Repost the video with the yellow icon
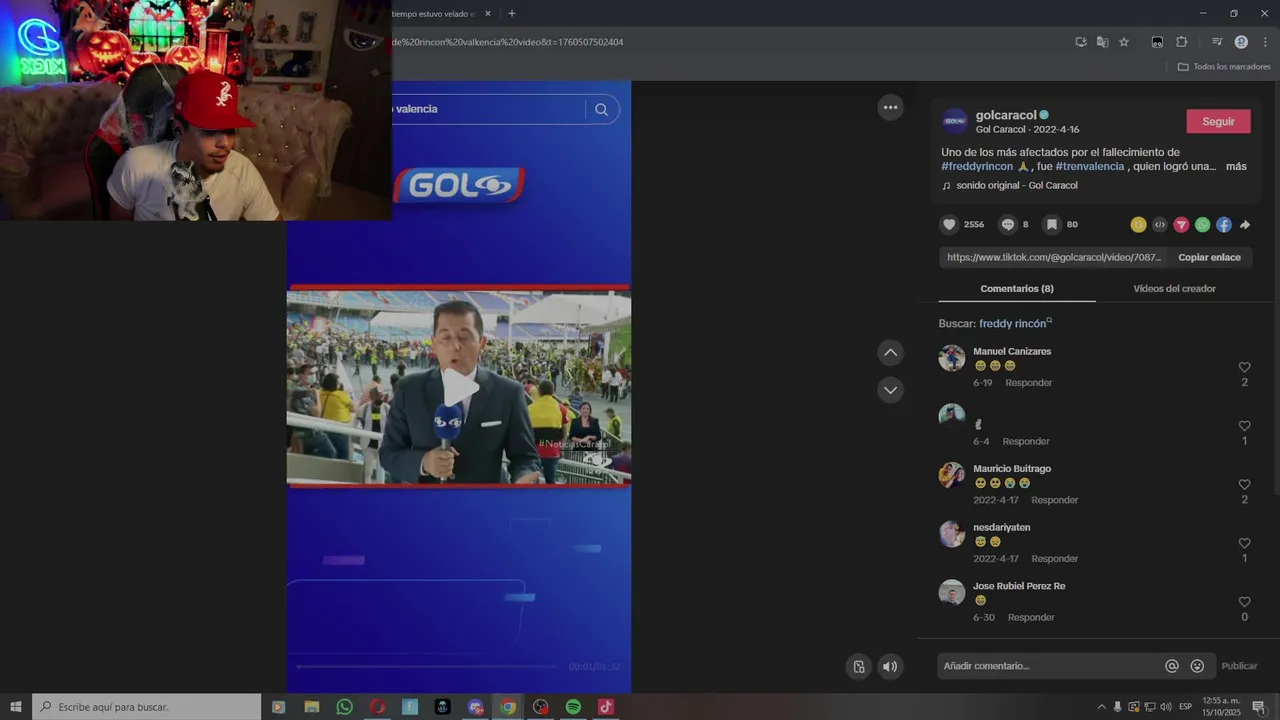Image resolution: width=1280 pixels, height=720 pixels. [1138, 225]
